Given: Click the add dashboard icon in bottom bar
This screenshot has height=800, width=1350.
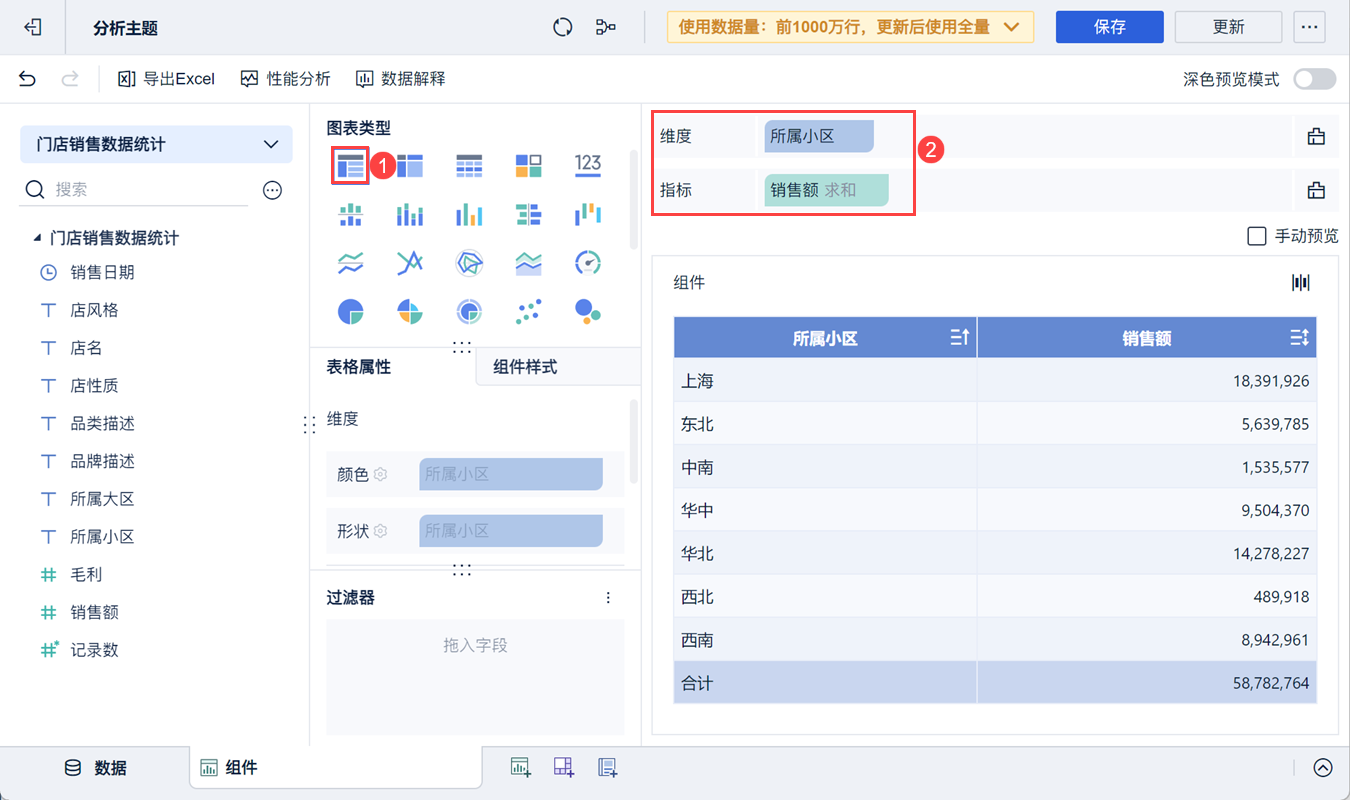Looking at the screenshot, I should [563, 767].
